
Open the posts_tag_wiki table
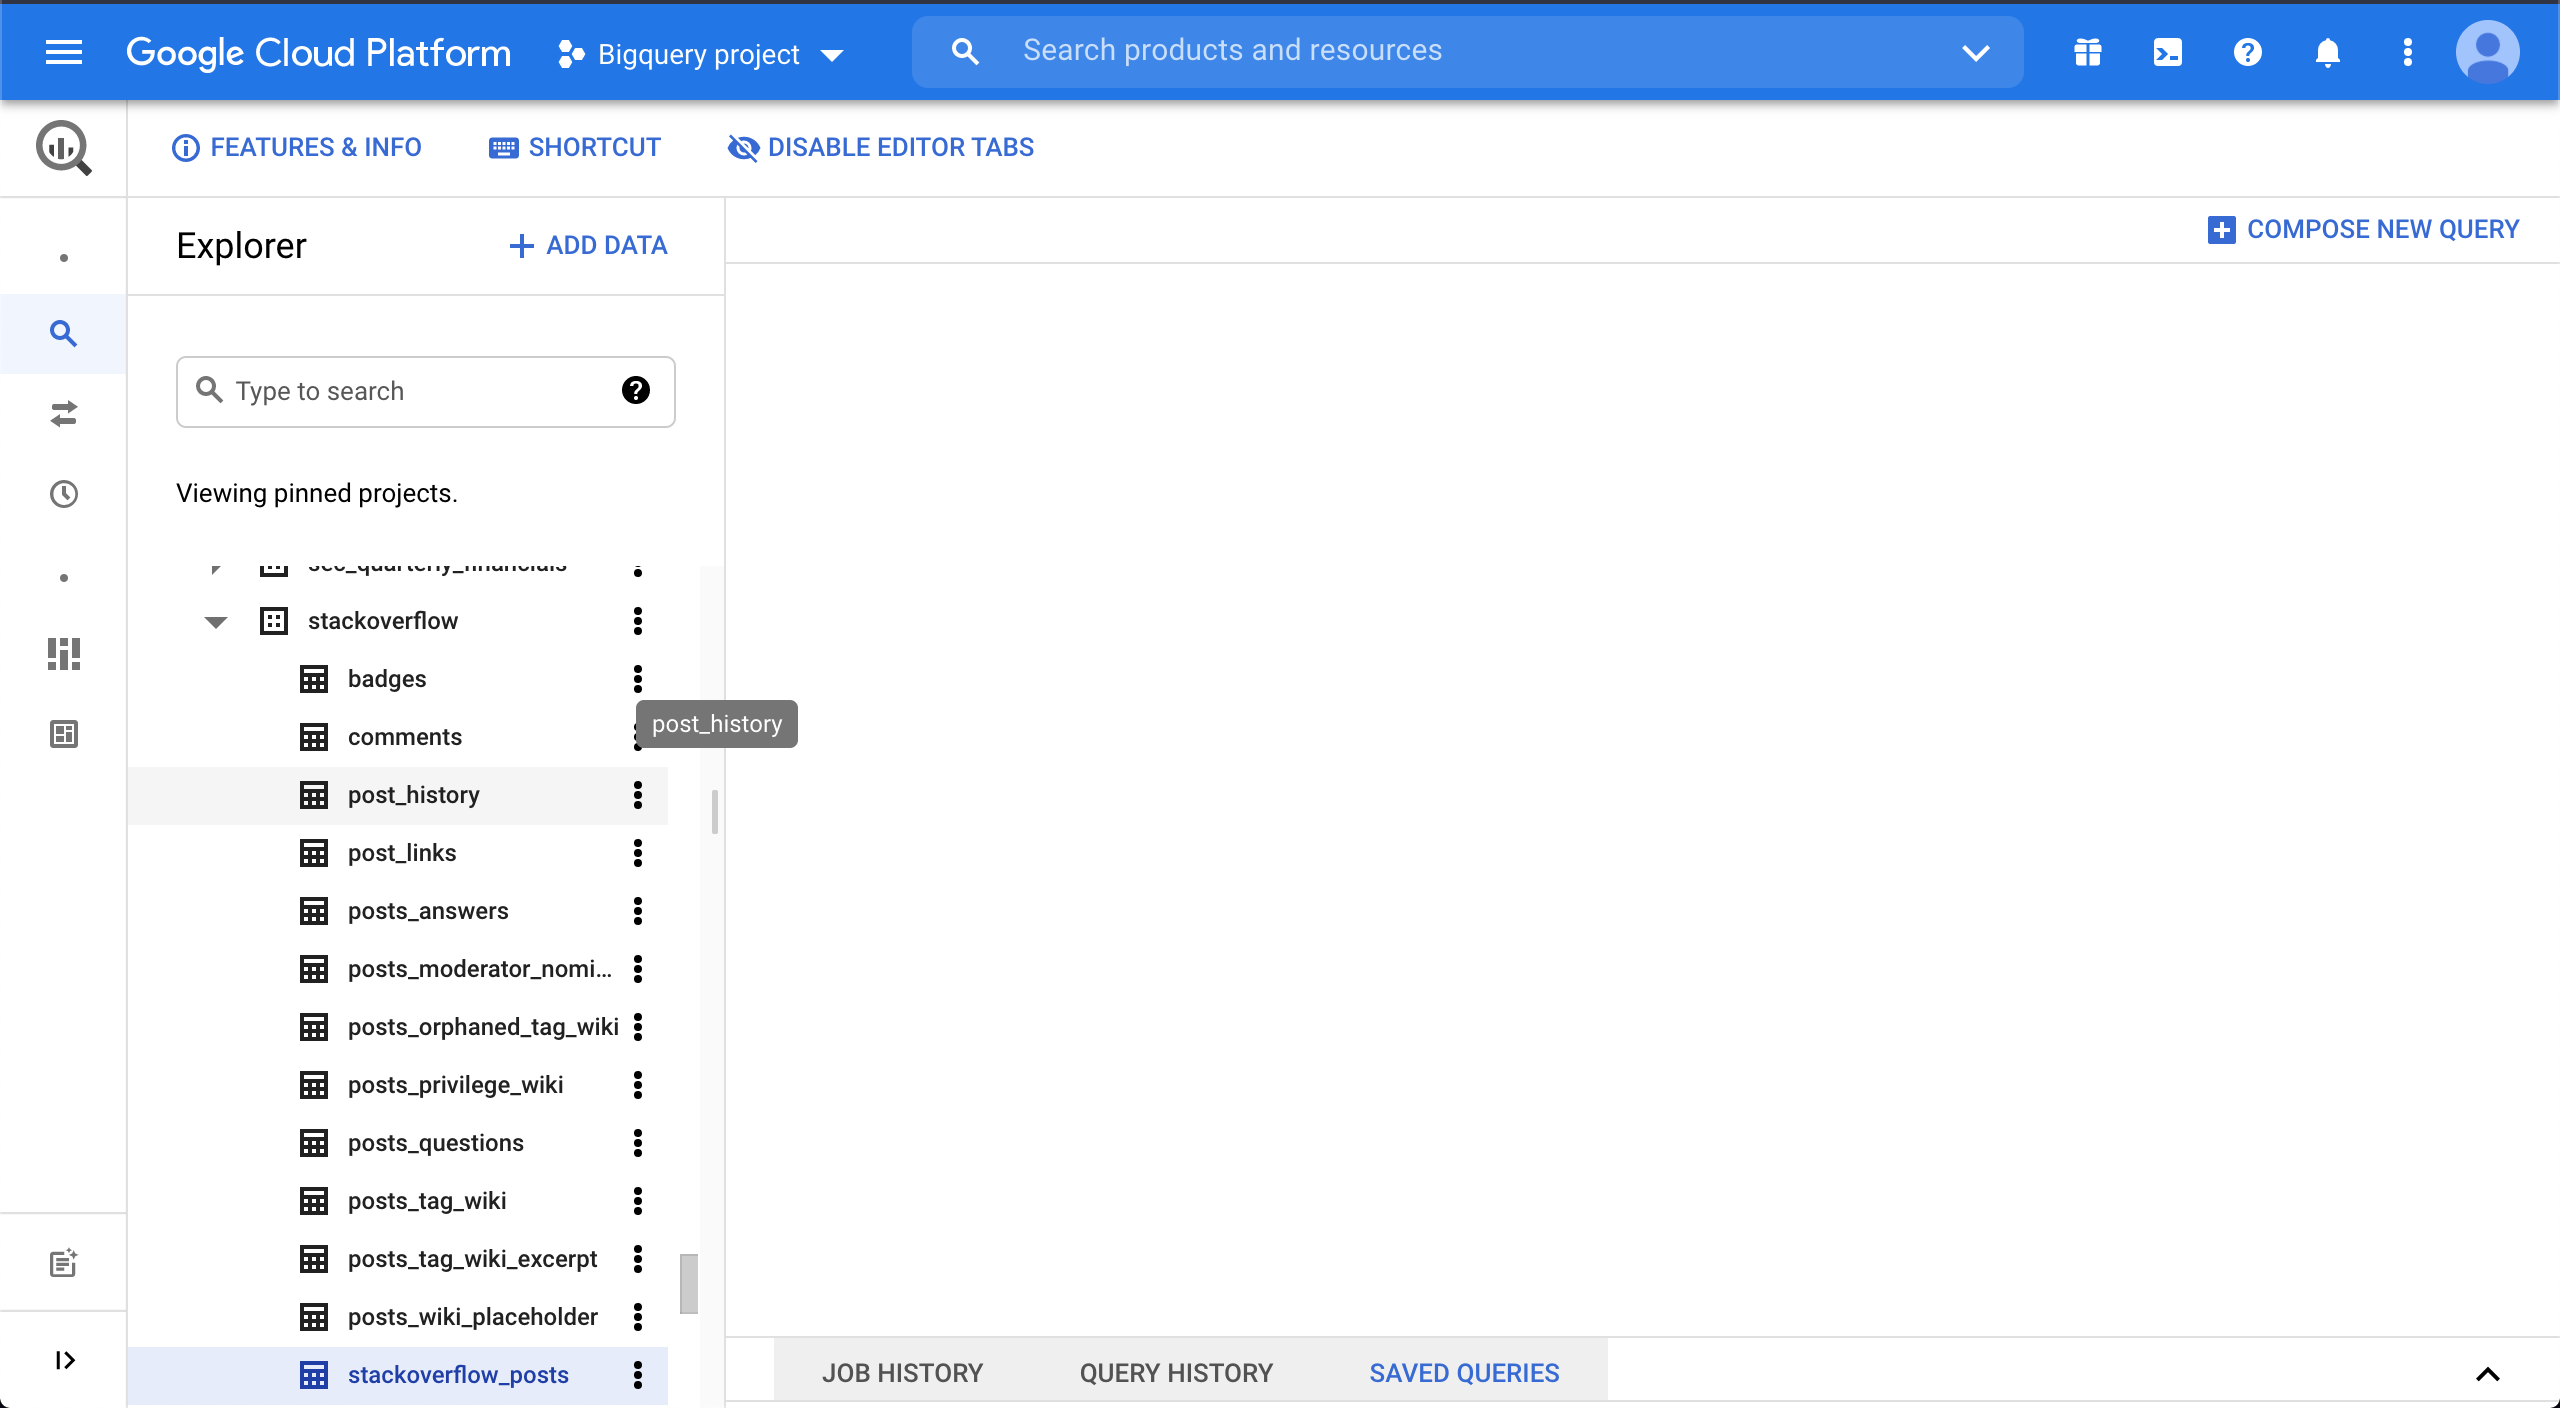point(427,1201)
